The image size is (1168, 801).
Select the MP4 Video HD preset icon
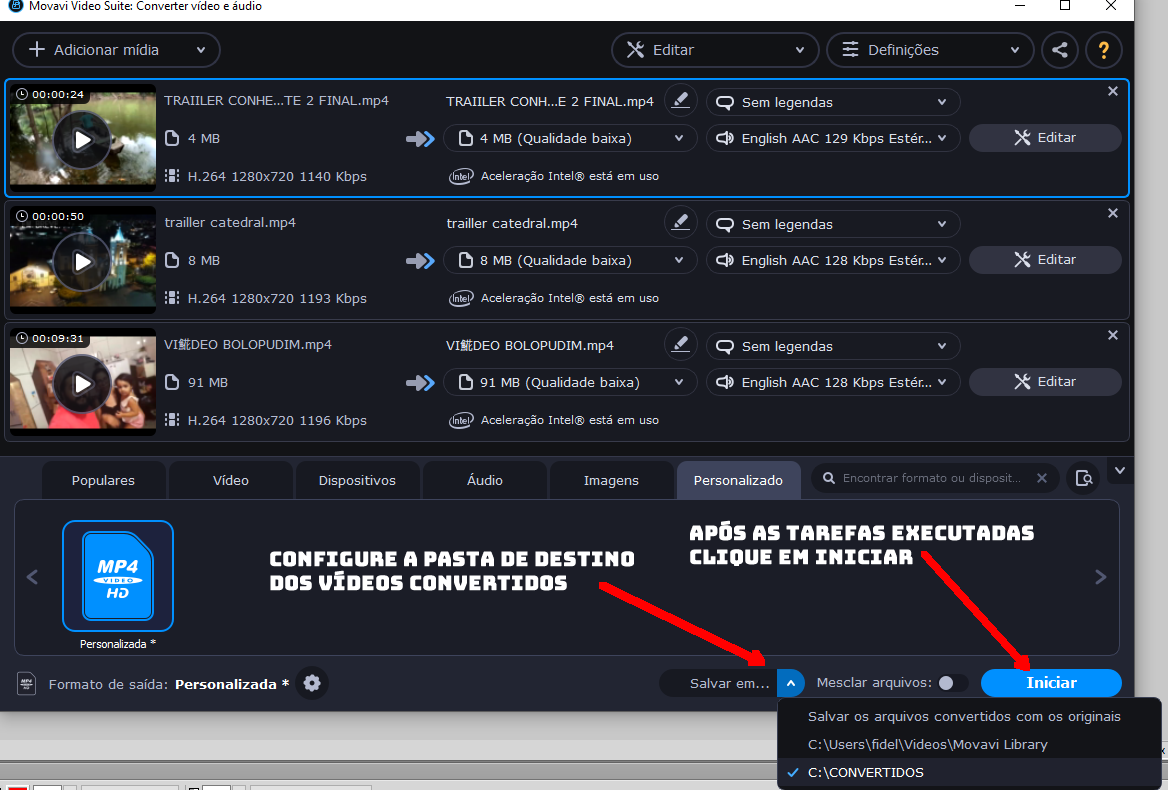tap(118, 576)
